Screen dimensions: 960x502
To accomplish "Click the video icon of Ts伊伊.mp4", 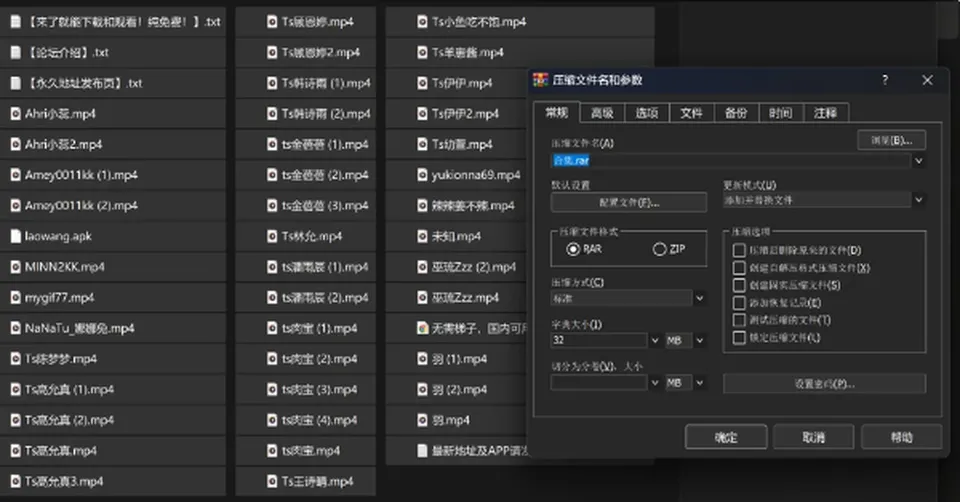I will click(422, 83).
